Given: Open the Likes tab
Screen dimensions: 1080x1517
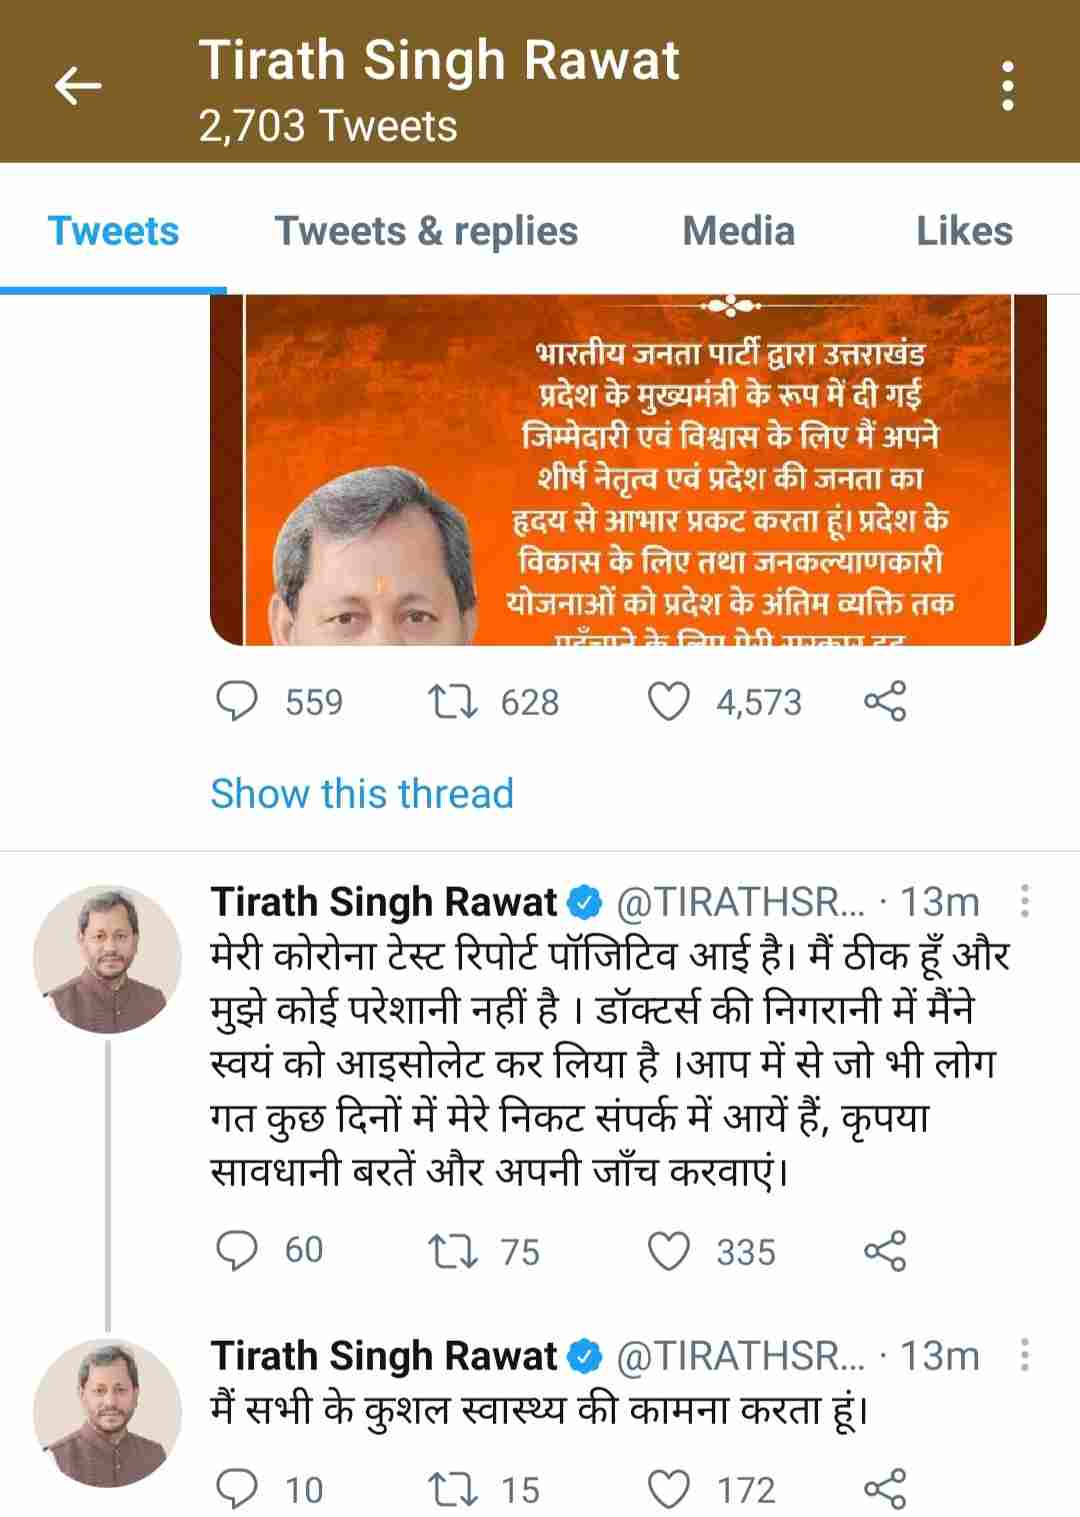Looking at the screenshot, I should tap(964, 231).
